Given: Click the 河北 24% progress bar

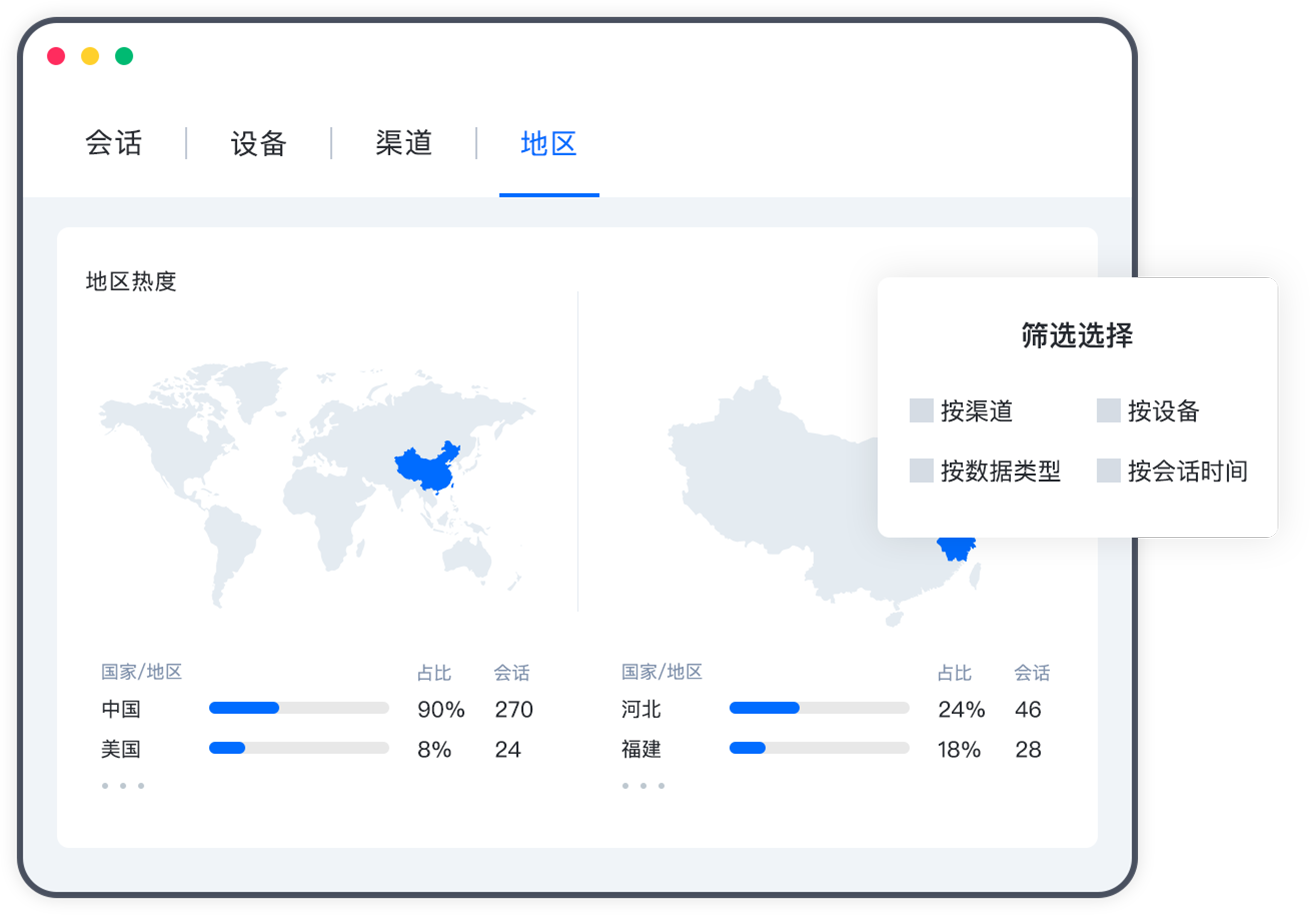Looking at the screenshot, I should coord(819,708).
